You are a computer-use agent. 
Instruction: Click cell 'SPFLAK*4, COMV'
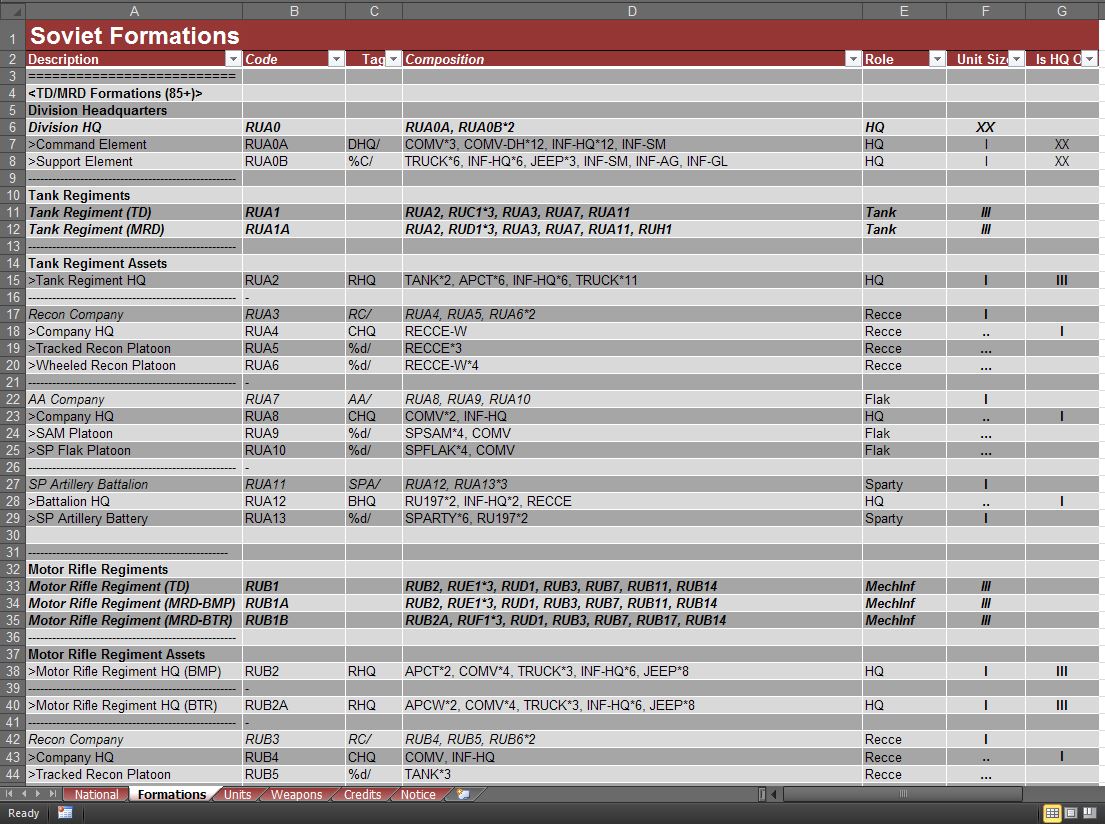(x=632, y=450)
